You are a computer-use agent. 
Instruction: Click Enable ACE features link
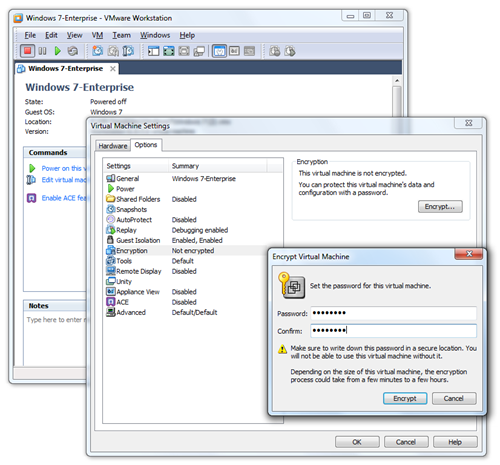pyautogui.click(x=63, y=198)
